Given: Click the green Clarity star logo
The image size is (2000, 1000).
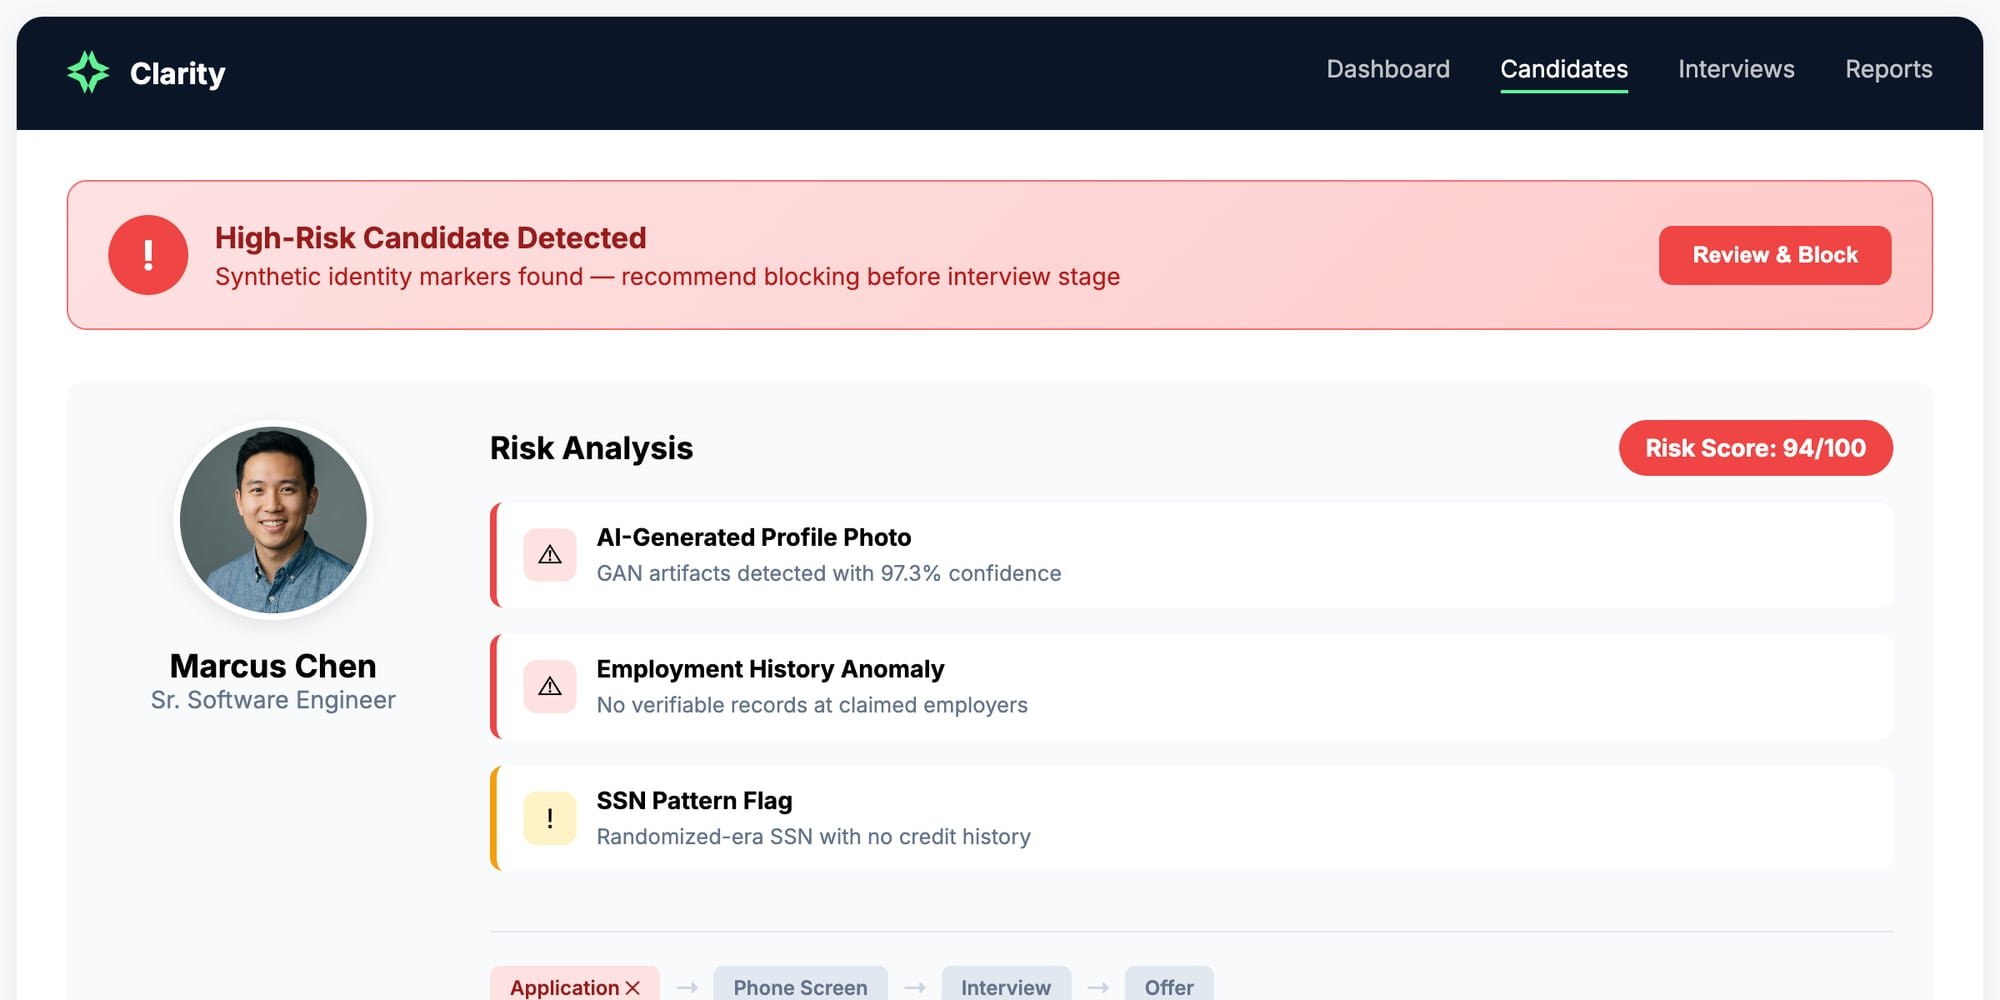Looking at the screenshot, I should pyautogui.click(x=88, y=72).
